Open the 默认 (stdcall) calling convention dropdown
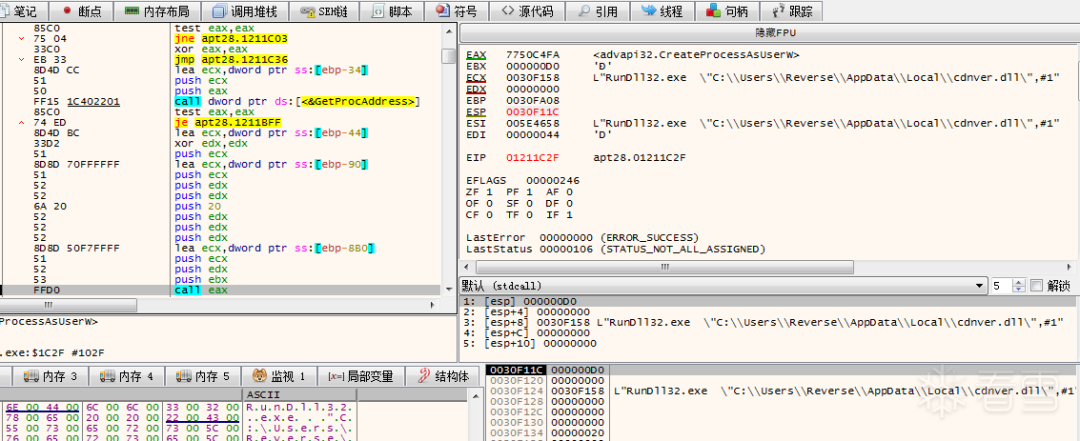This screenshot has height=441, width=1080. 723,286
